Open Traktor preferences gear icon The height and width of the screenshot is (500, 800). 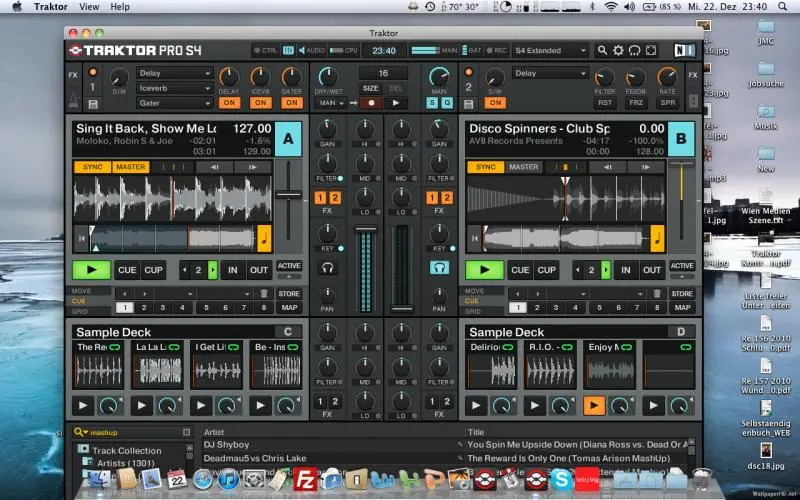619,50
